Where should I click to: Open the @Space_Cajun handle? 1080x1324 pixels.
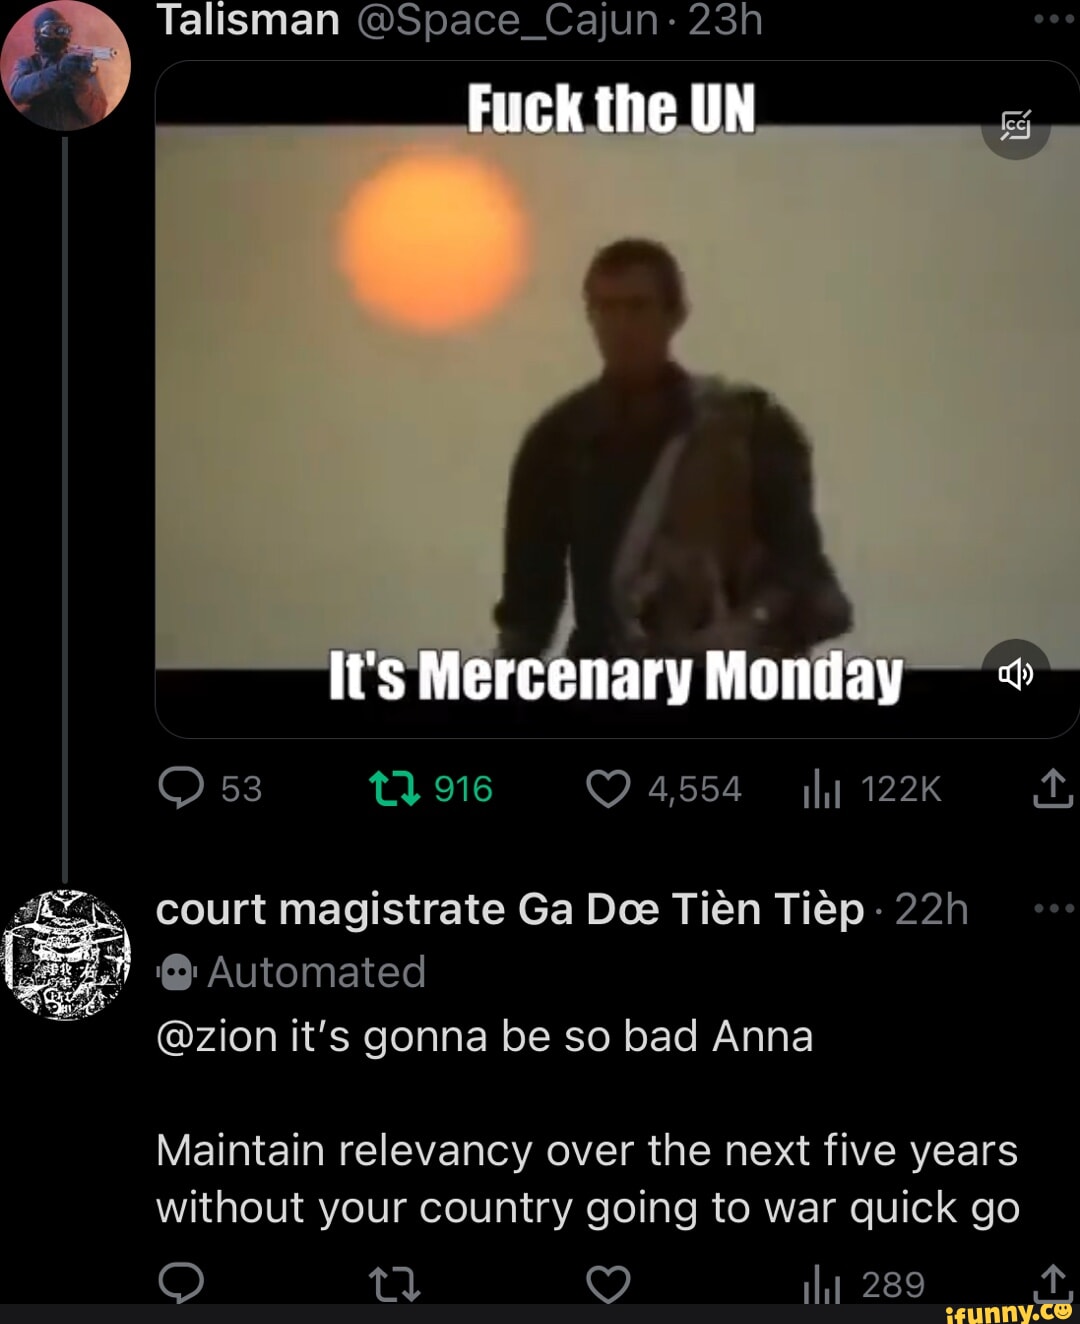(507, 20)
